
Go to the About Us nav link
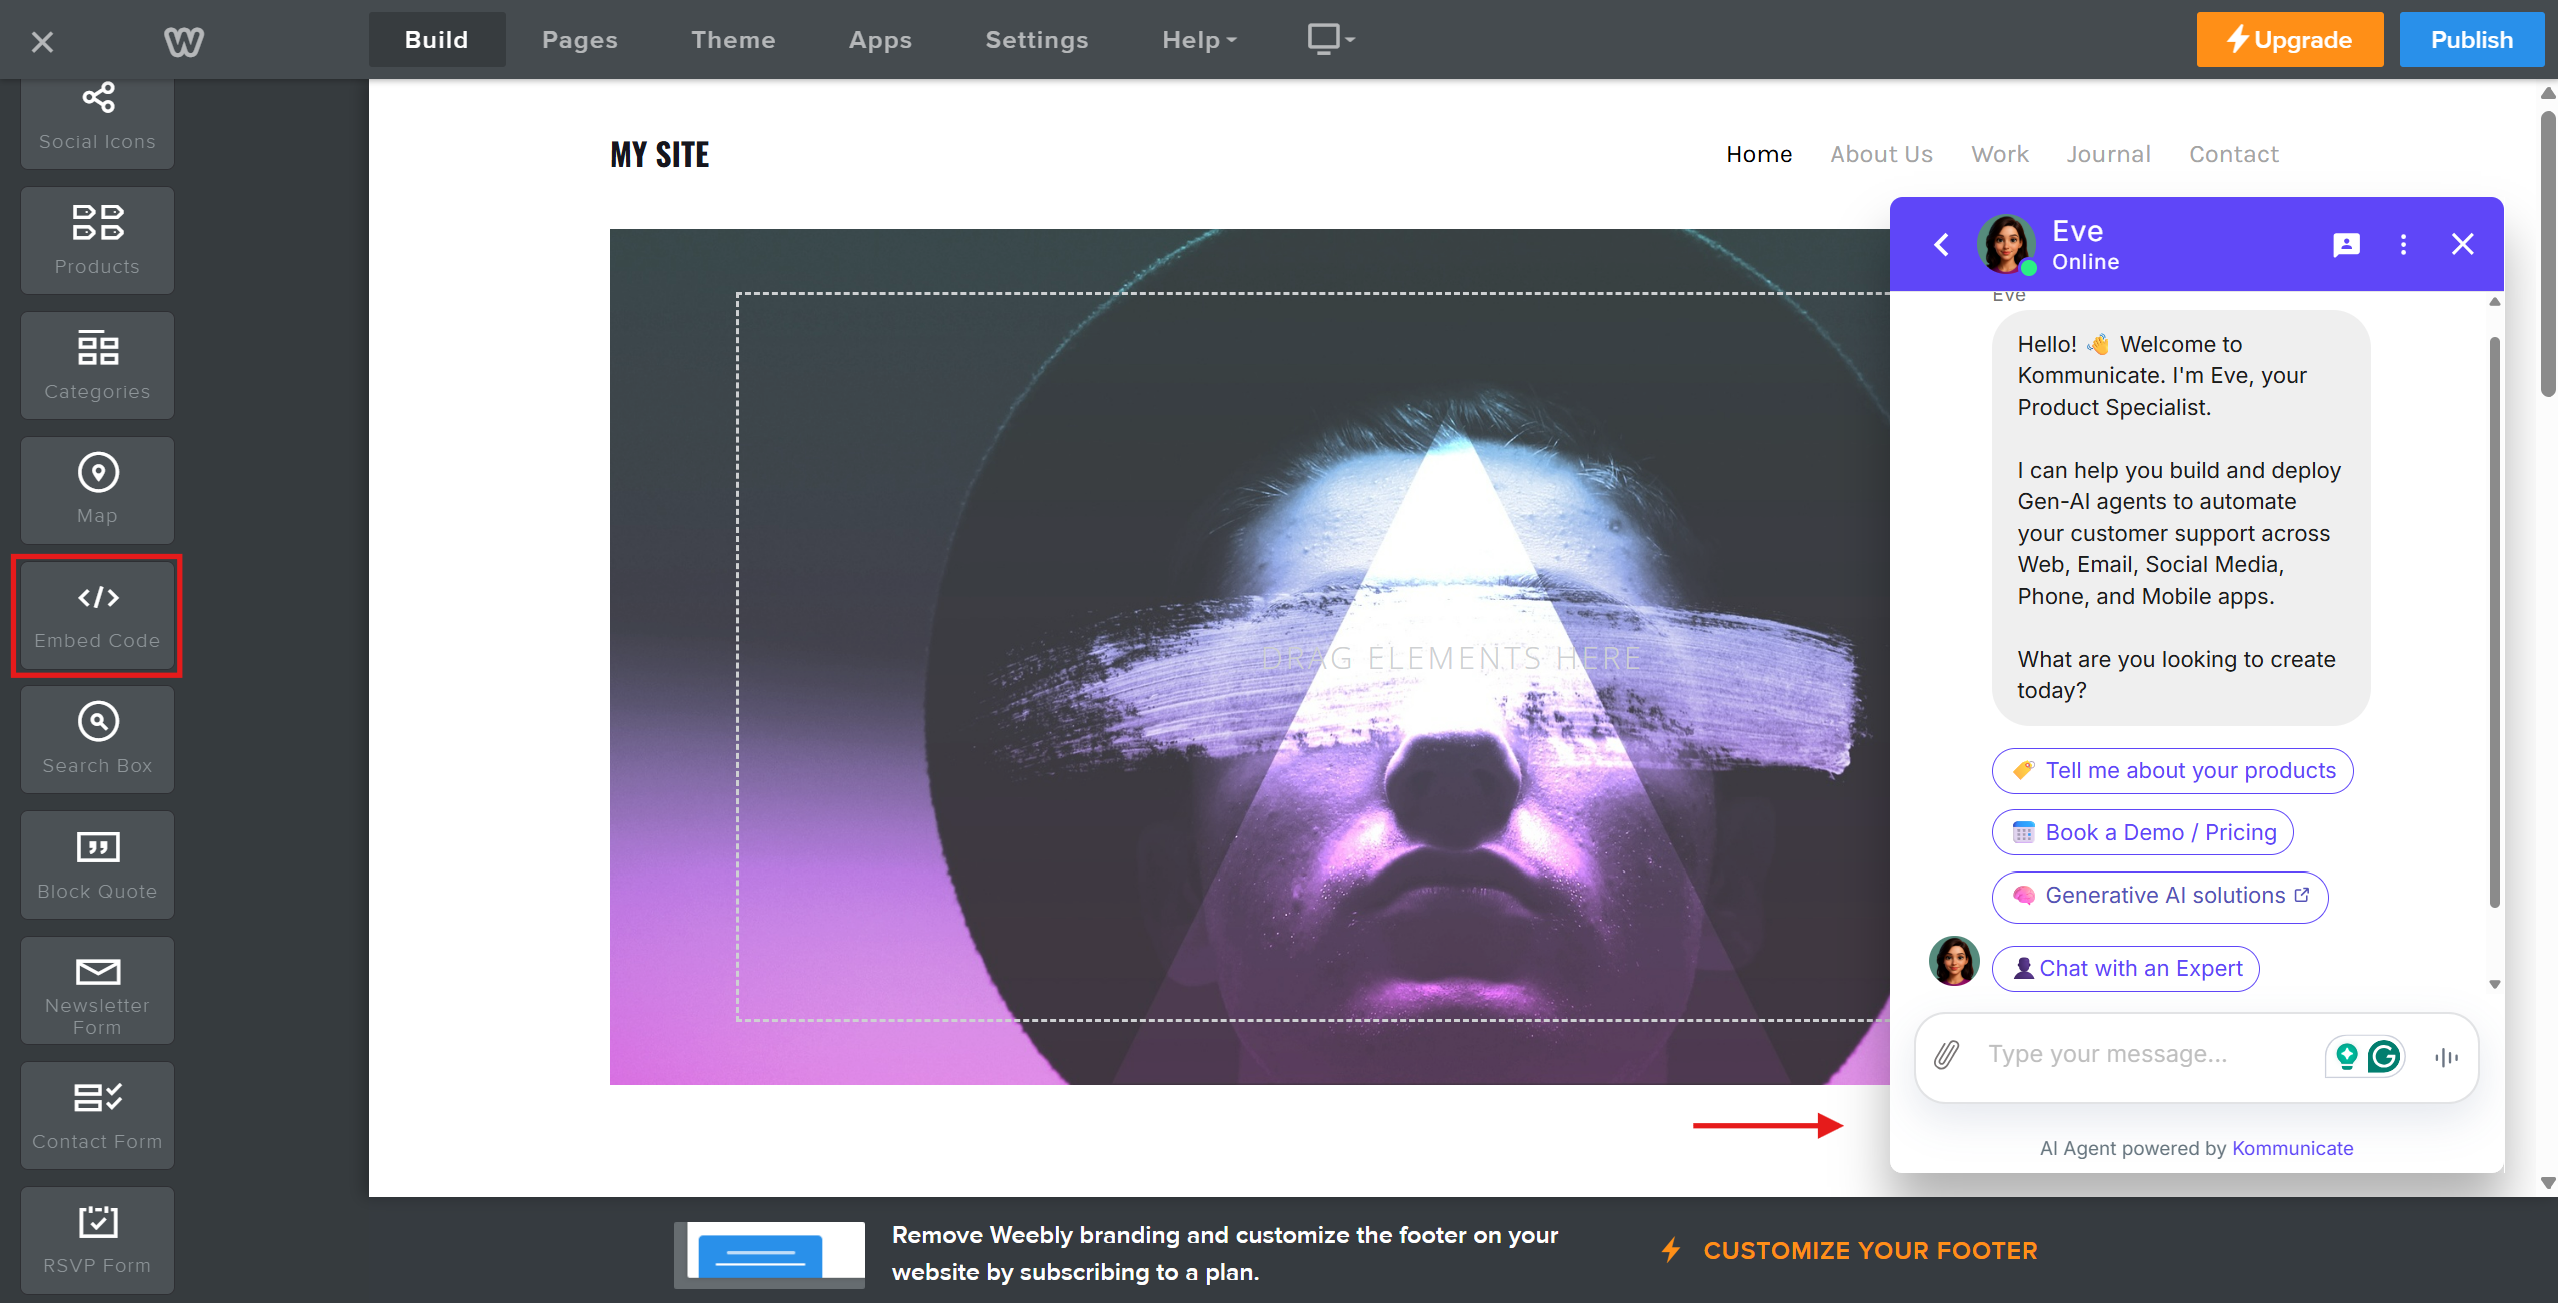[x=1881, y=154]
